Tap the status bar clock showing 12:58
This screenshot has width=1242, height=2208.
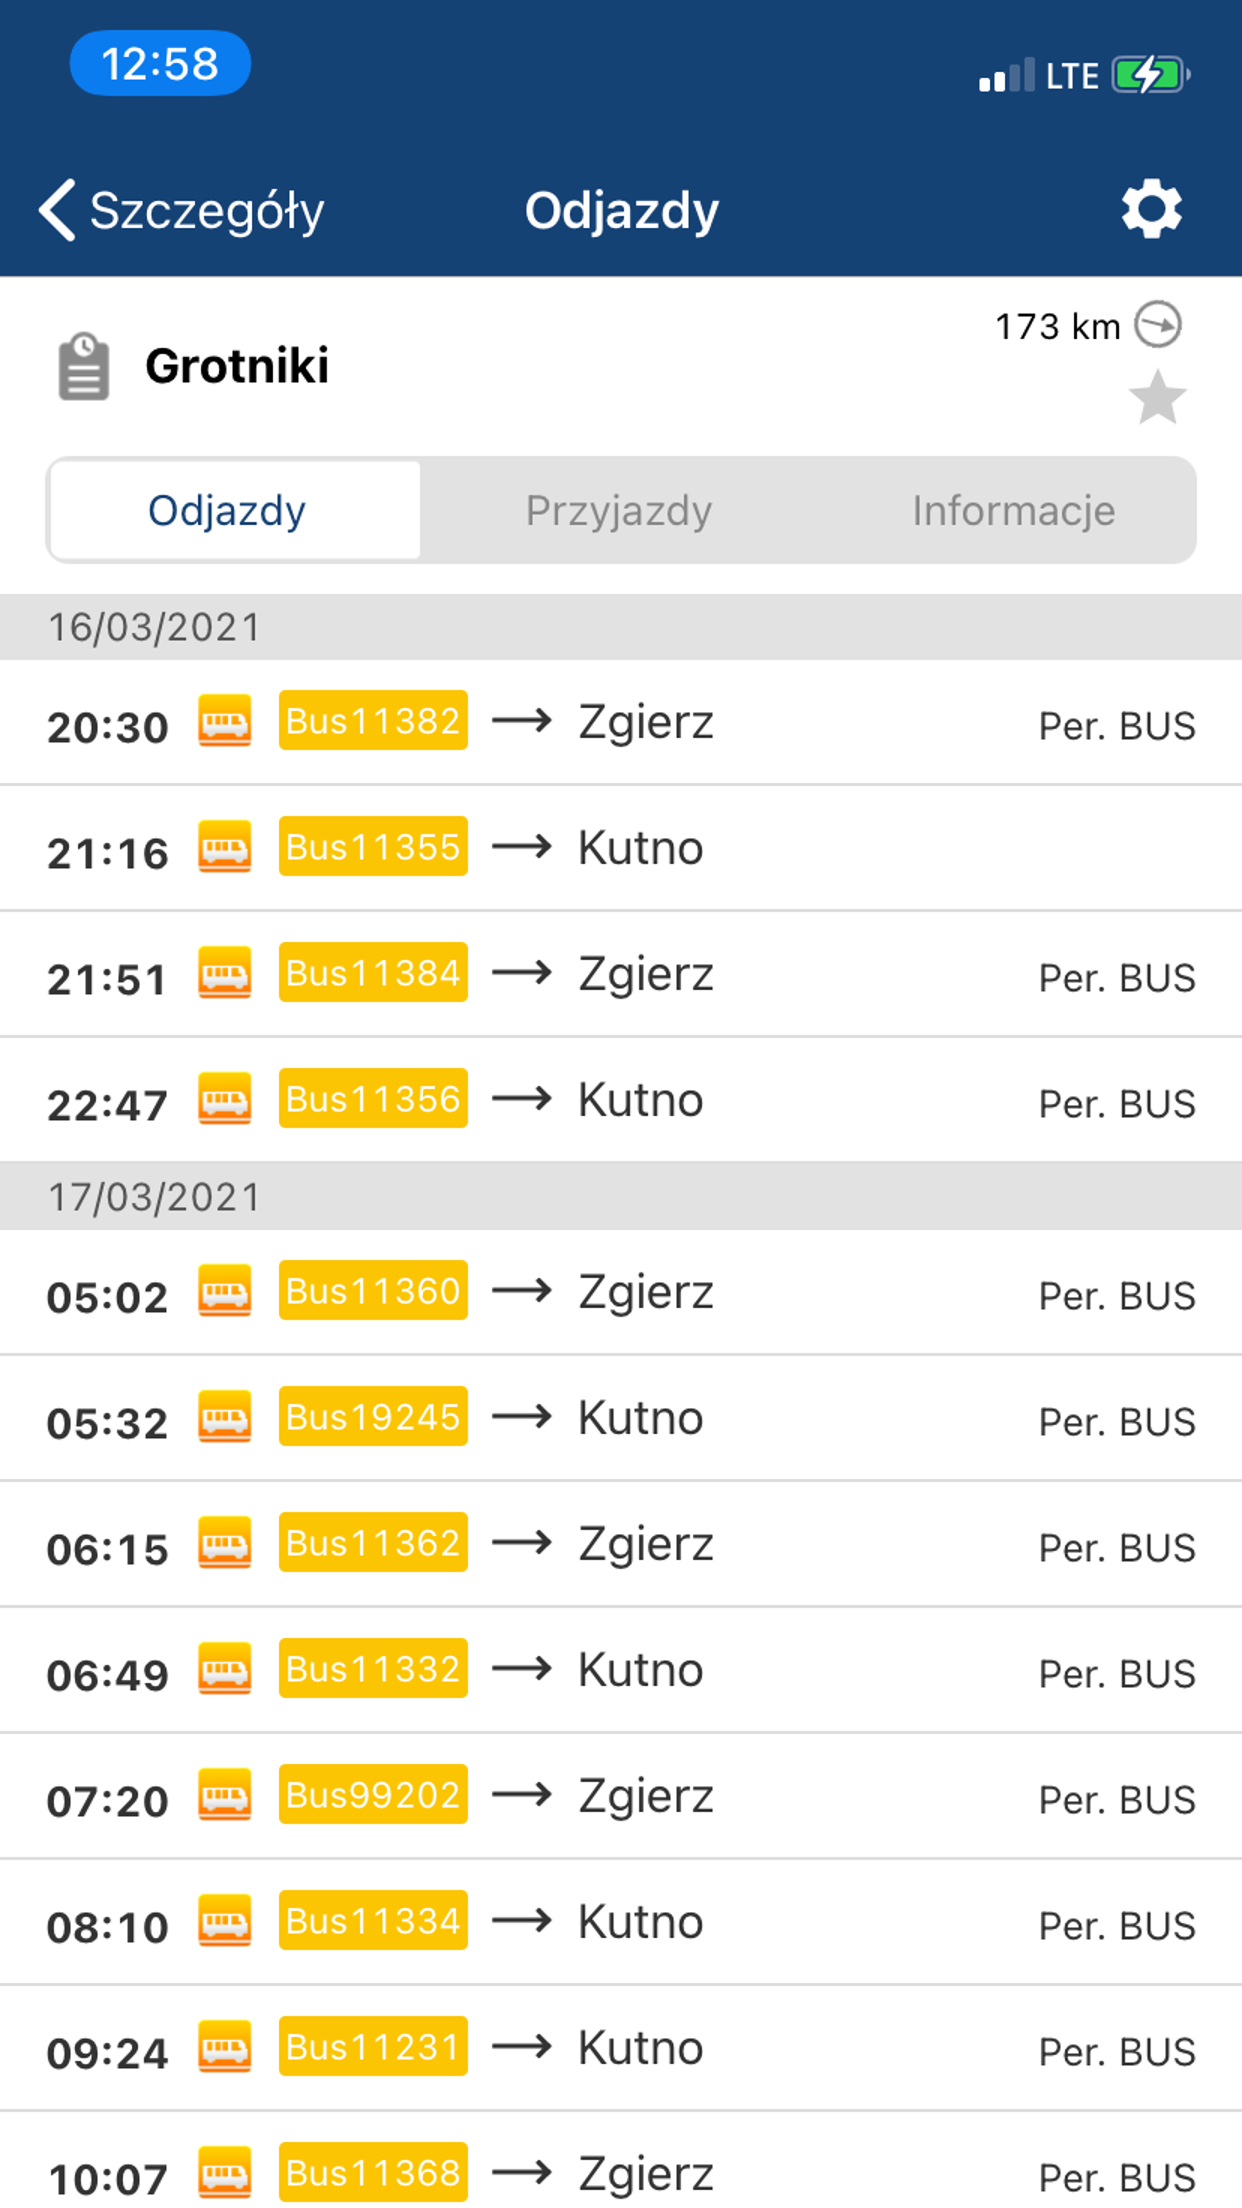pos(160,64)
